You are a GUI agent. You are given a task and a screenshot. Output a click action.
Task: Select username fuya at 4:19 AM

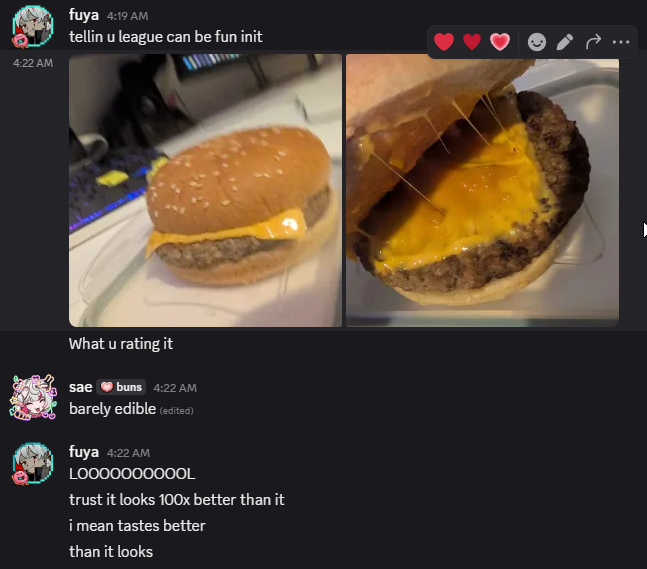[x=84, y=15]
